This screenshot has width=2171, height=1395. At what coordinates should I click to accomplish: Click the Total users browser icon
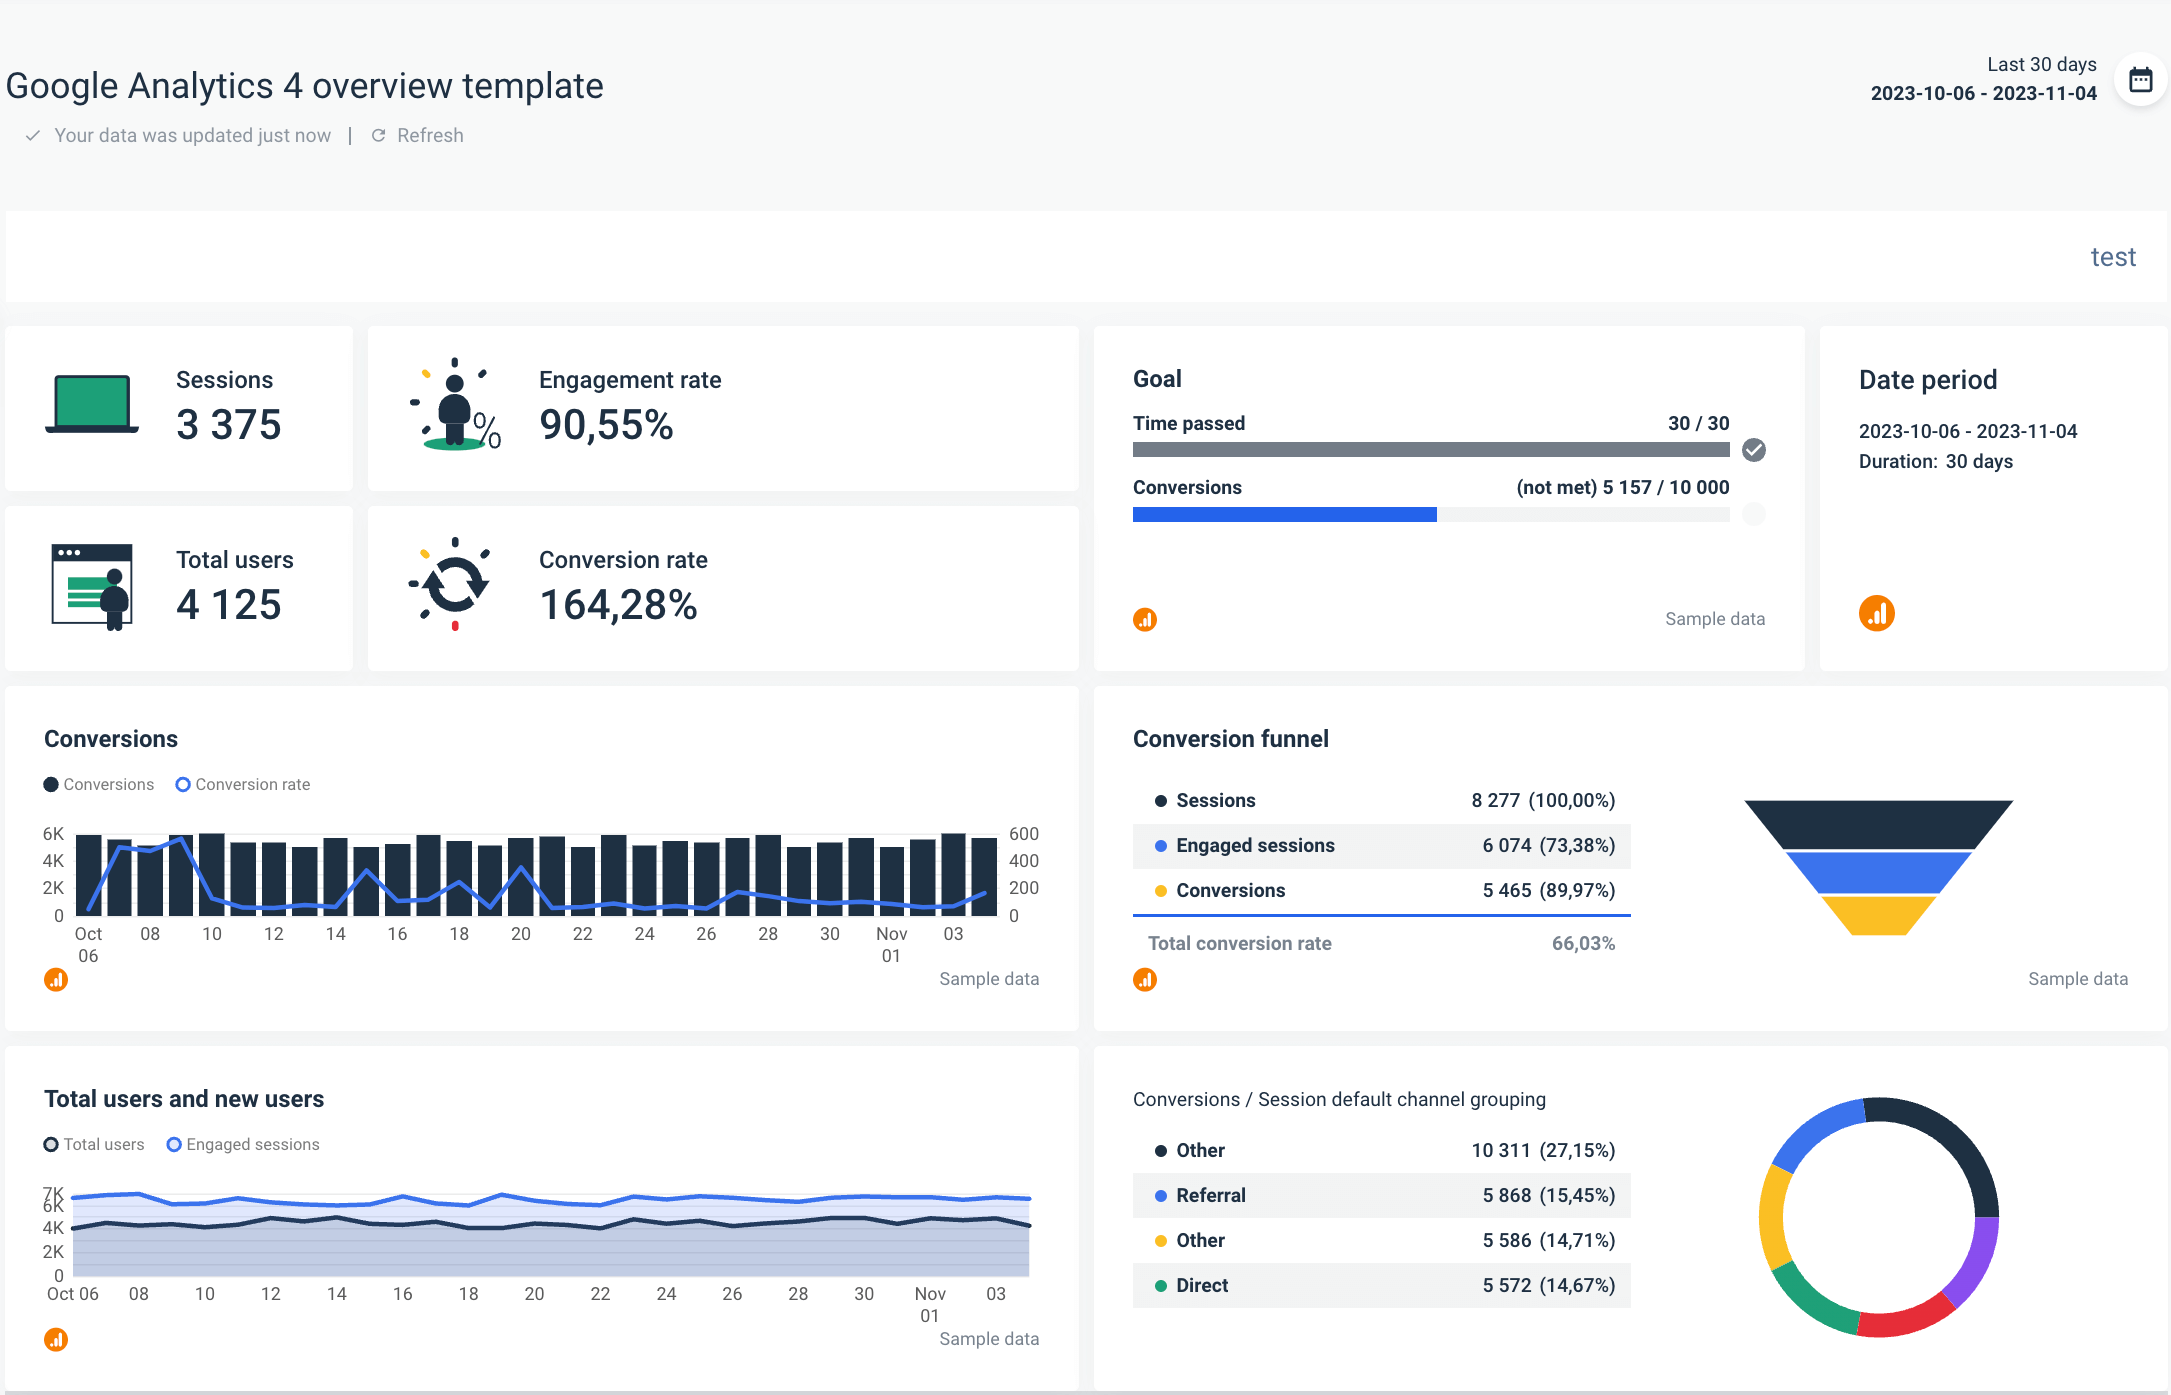pos(90,585)
